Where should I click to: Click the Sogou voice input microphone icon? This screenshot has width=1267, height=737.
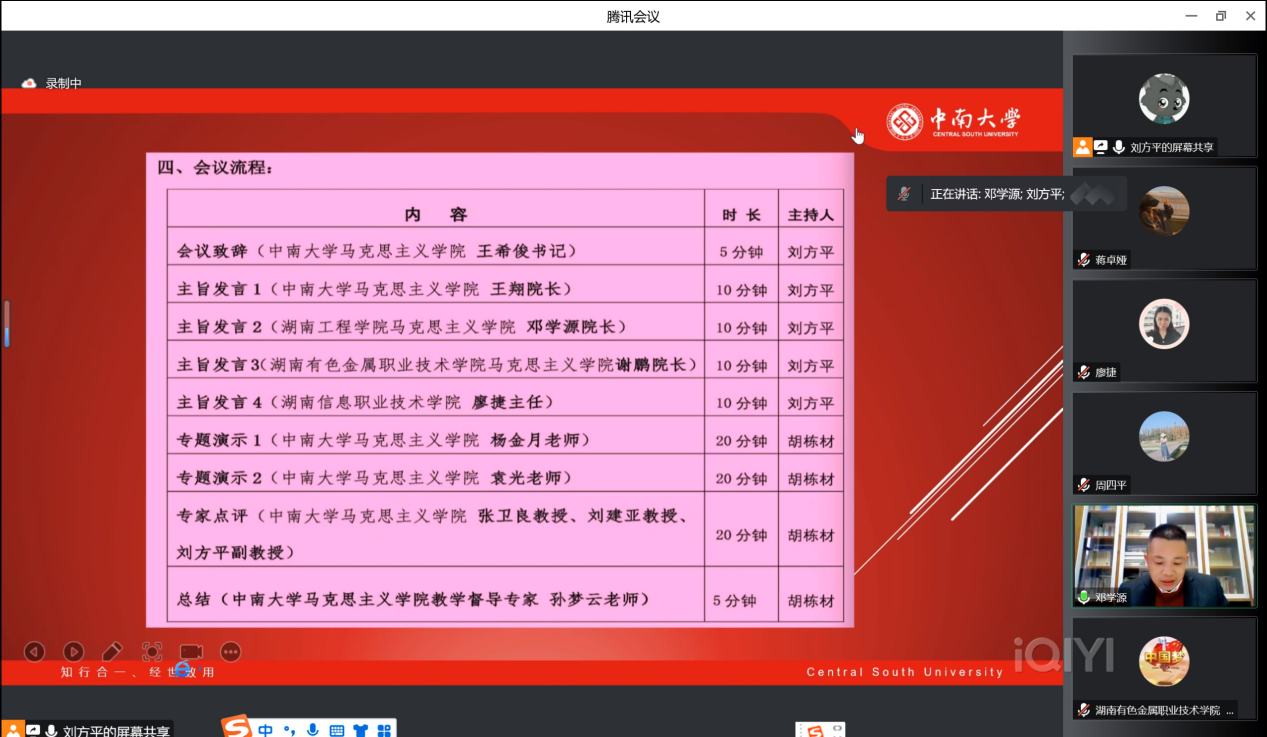coord(313,731)
